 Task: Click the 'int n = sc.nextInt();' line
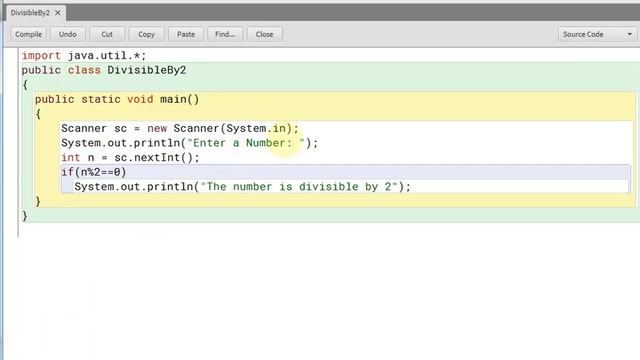130,158
